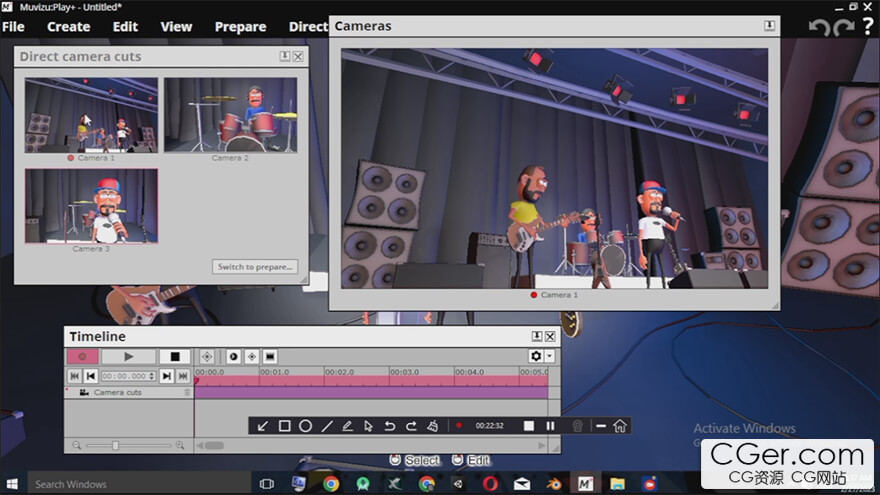Toggle the Timeline record button

[x=82, y=356]
